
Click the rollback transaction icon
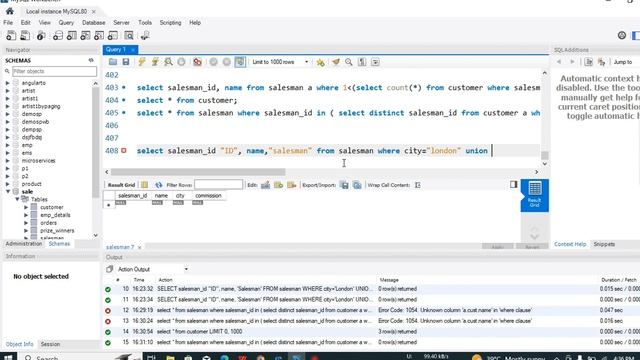[227, 62]
